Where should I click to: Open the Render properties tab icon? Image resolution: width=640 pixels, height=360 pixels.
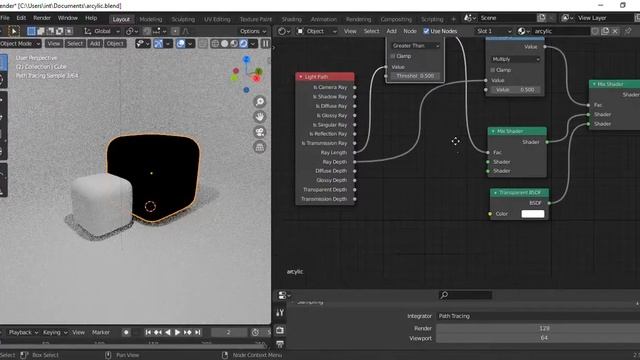tap(280, 330)
